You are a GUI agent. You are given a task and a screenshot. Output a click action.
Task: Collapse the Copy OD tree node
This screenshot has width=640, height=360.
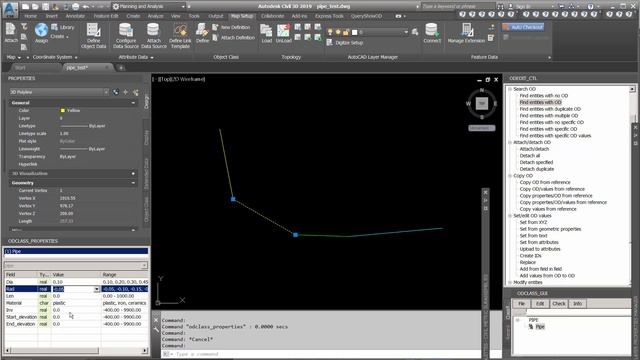tap(510, 176)
